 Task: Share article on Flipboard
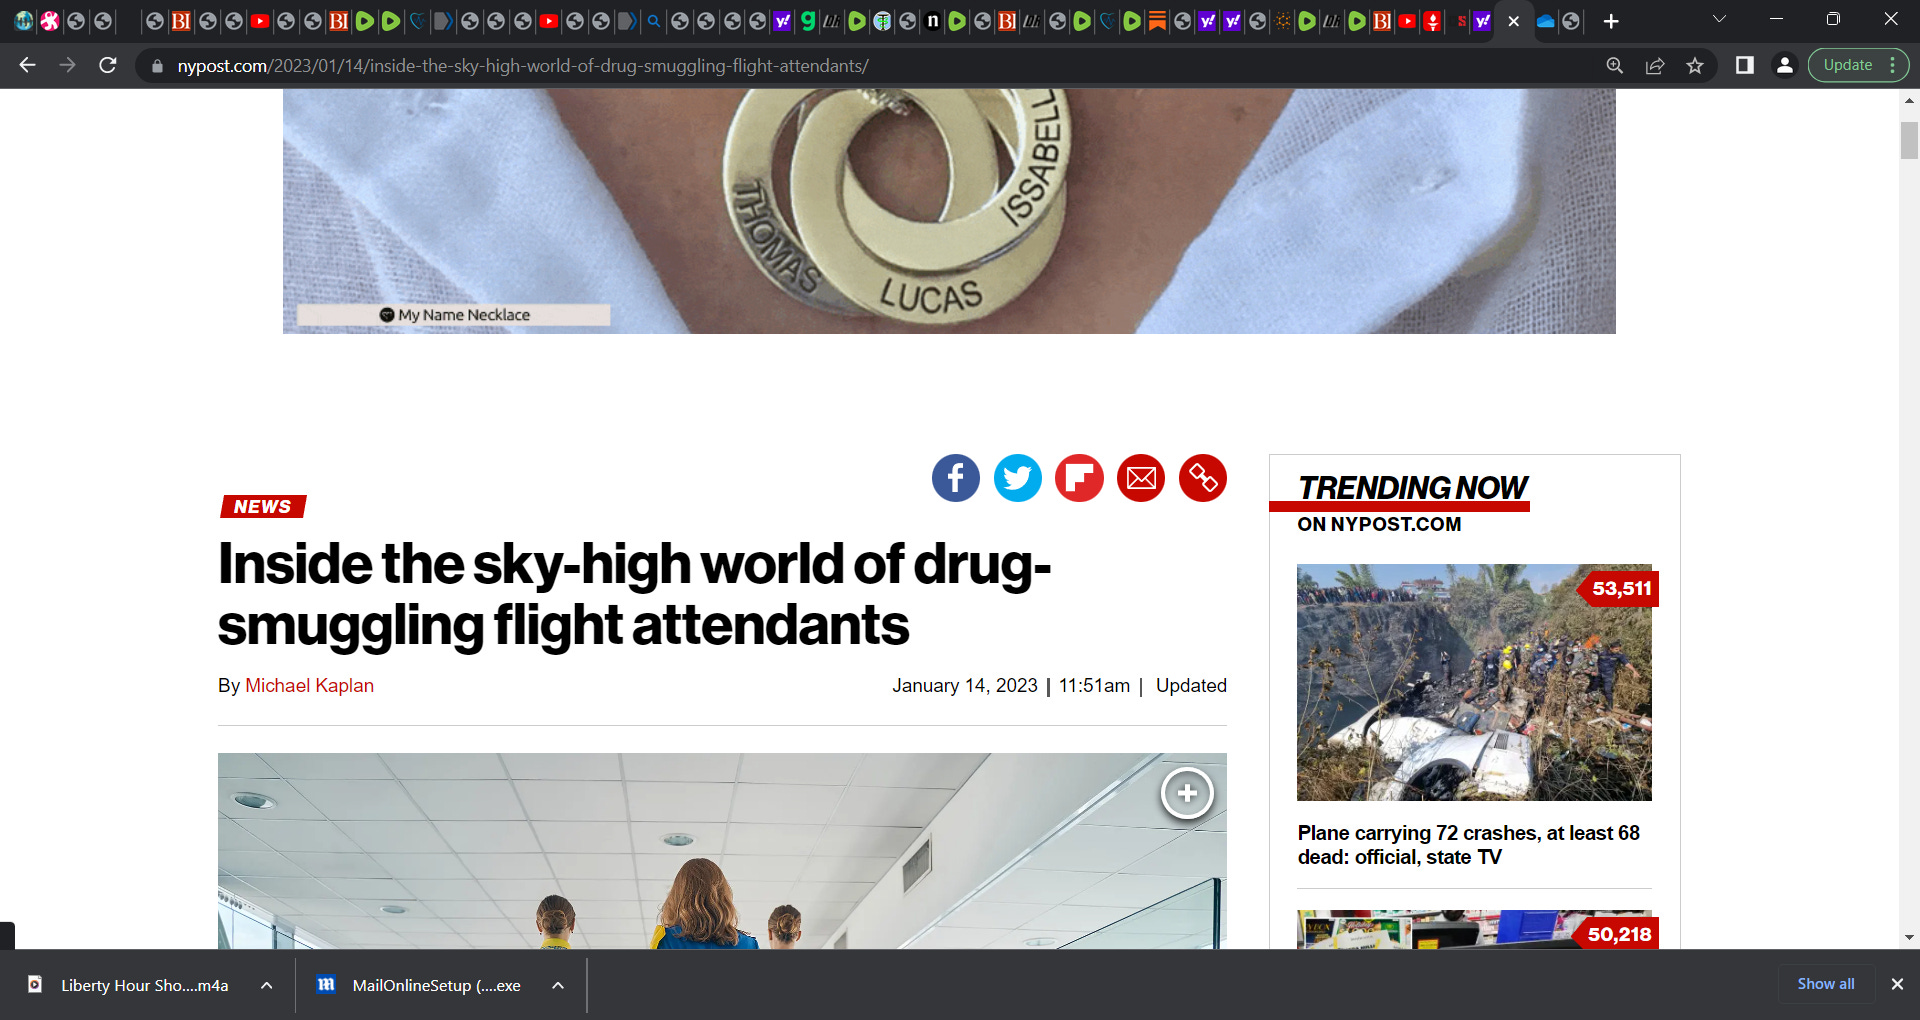pyautogui.click(x=1079, y=478)
